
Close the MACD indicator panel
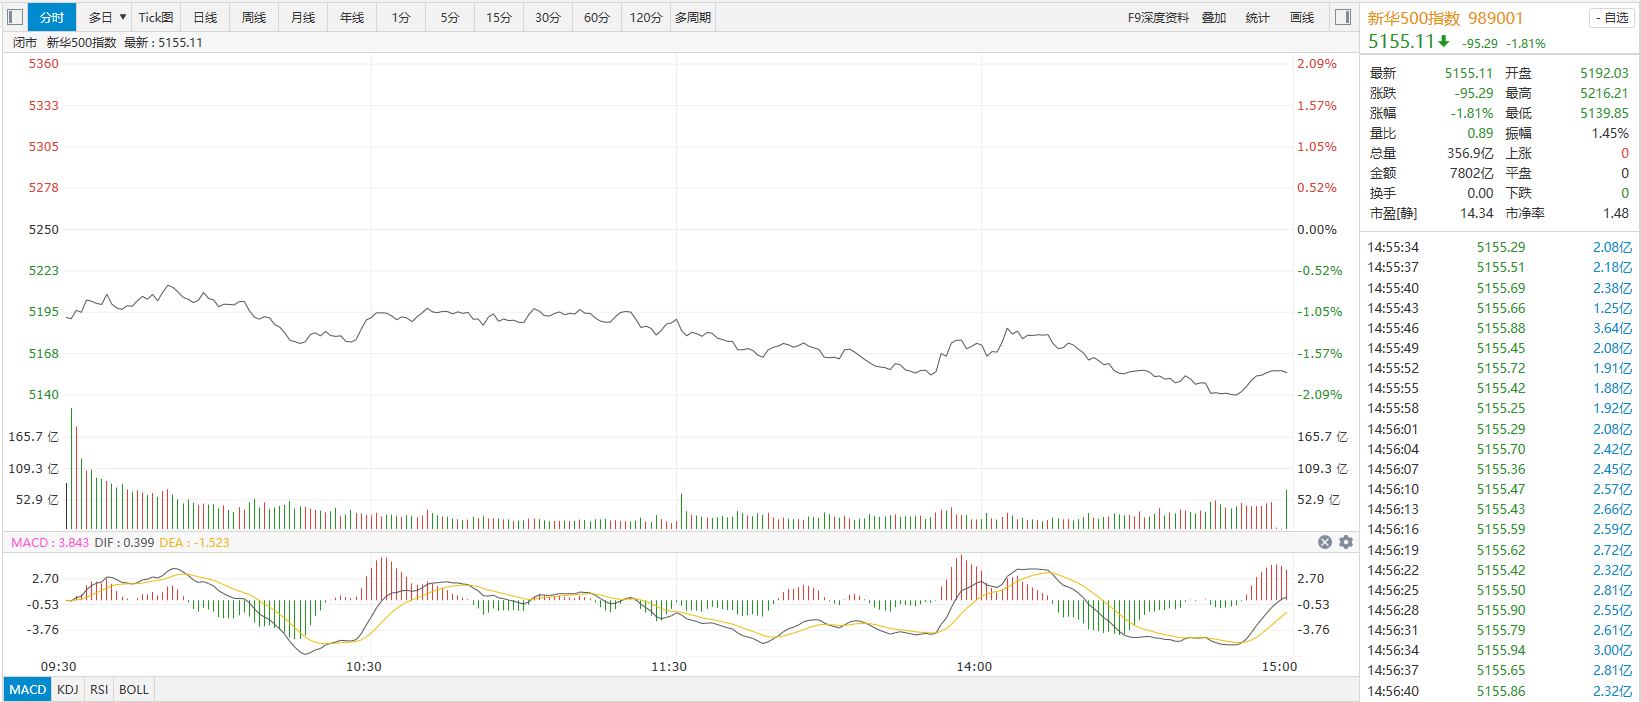click(1325, 542)
